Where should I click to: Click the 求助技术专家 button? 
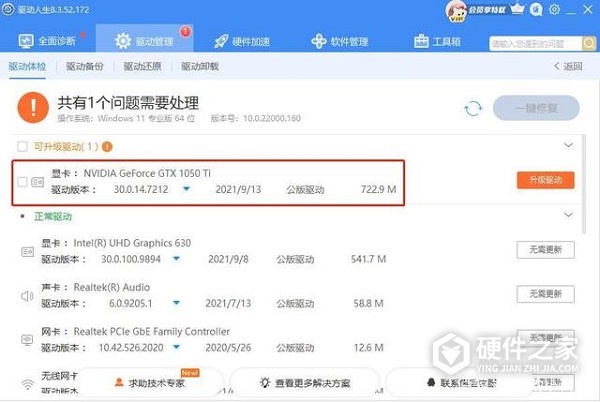pyautogui.click(x=150, y=382)
